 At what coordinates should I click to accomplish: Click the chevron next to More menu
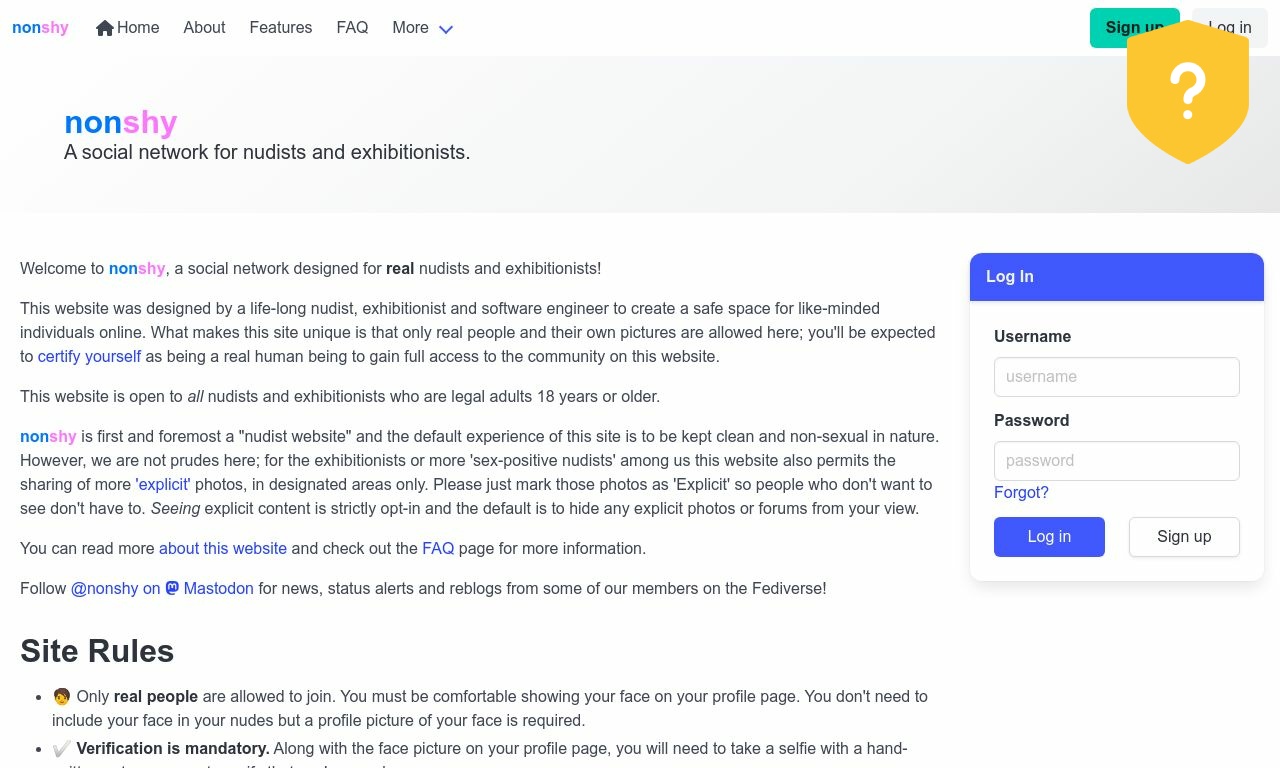445,29
